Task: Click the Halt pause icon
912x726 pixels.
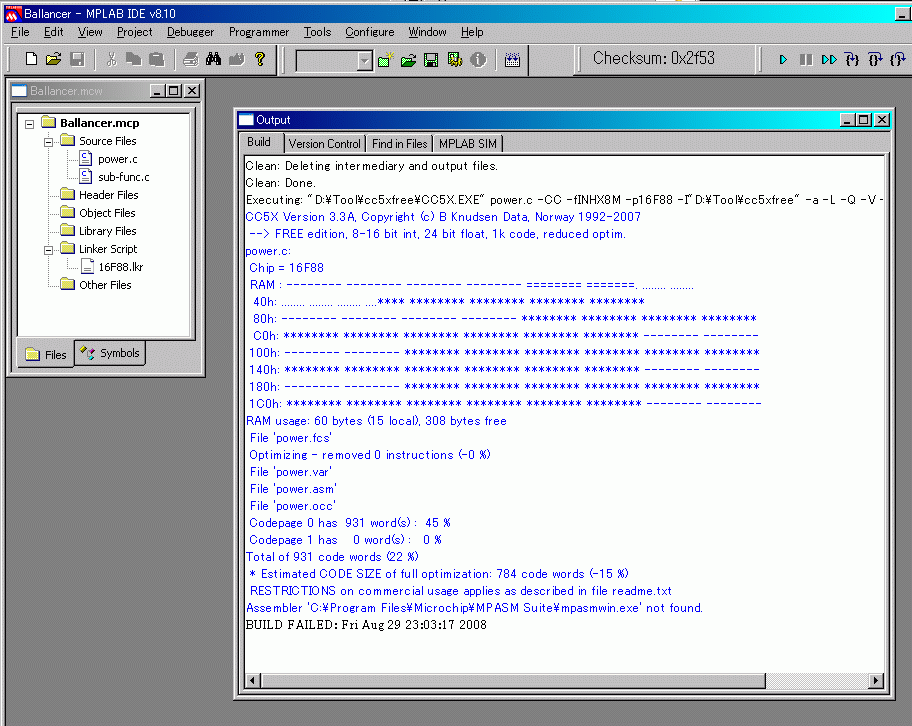Action: pos(806,59)
